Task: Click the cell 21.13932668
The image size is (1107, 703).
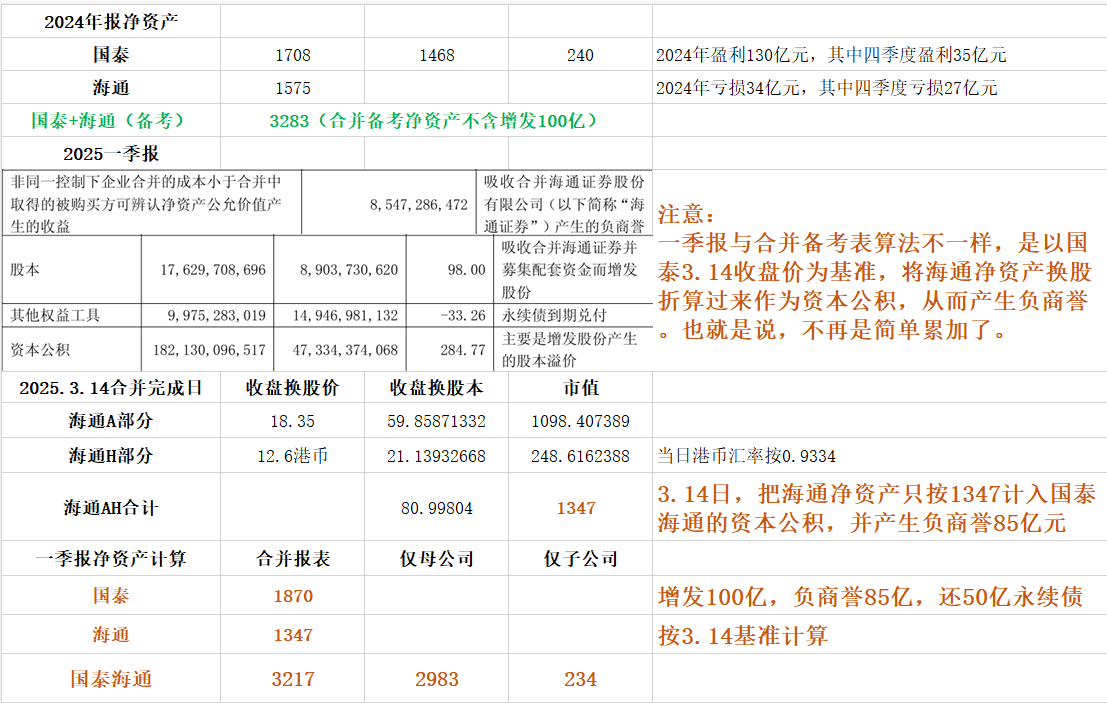Action: 436,457
